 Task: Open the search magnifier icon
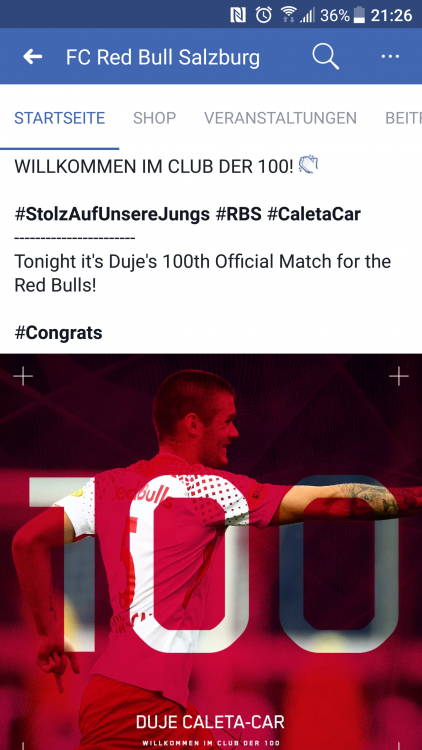pyautogui.click(x=326, y=56)
